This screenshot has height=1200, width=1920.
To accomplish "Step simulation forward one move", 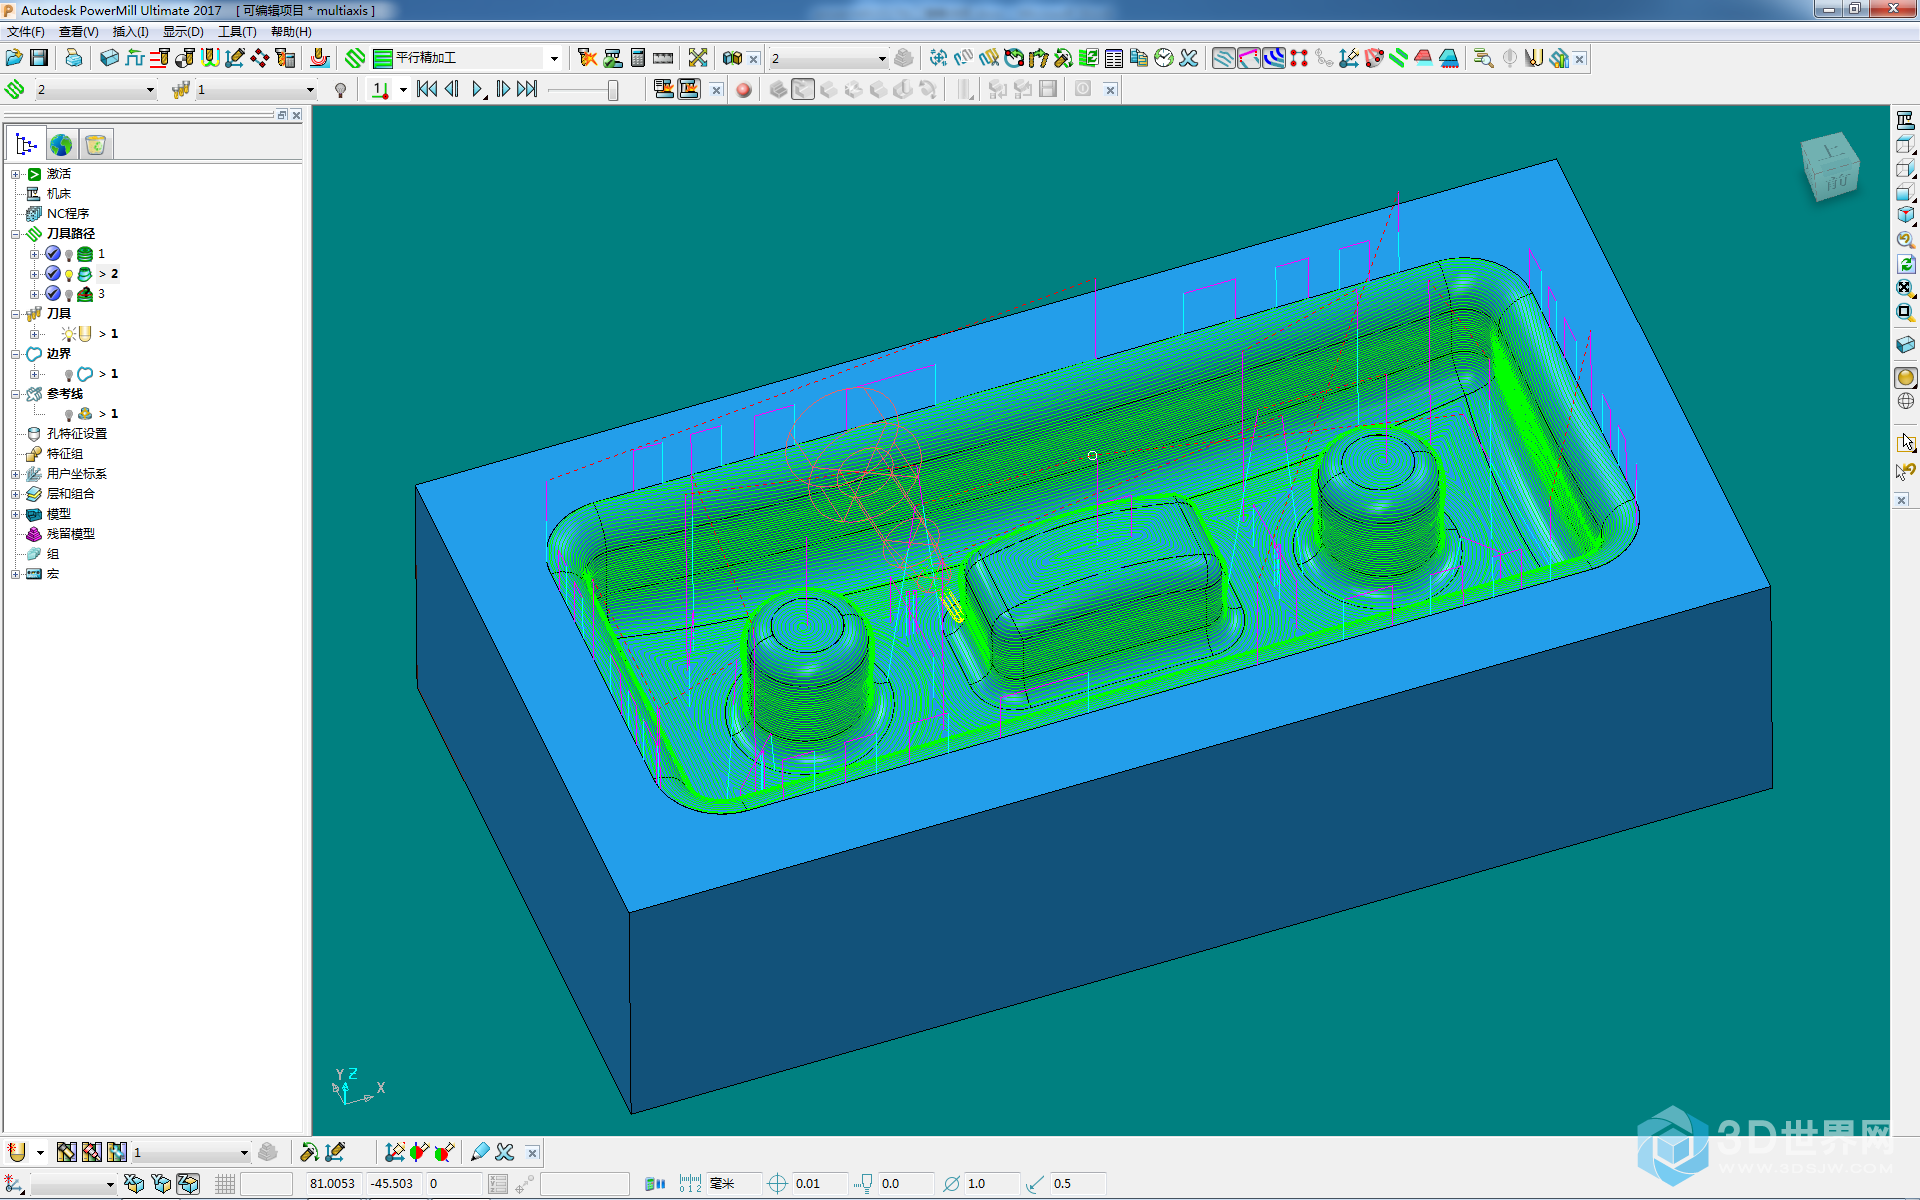I will 503,89.
